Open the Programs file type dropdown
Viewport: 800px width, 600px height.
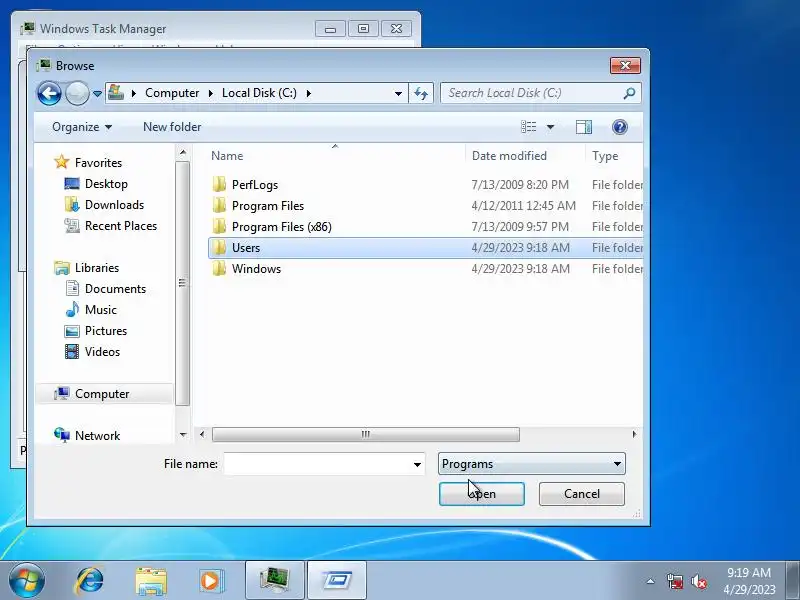532,464
